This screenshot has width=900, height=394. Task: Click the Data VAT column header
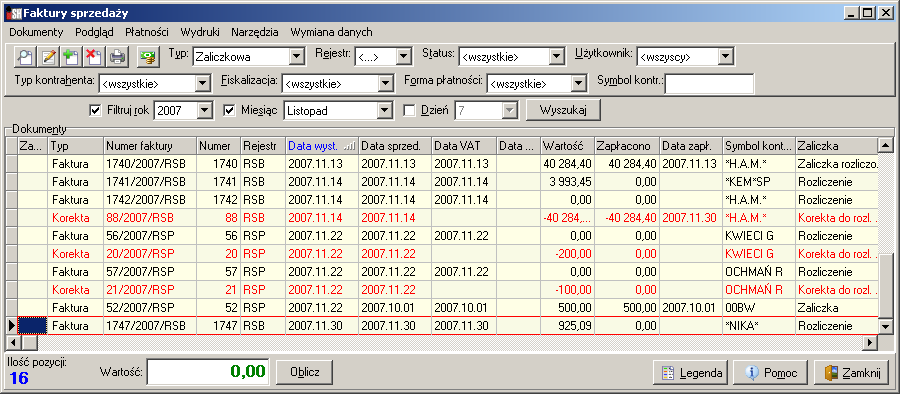[x=464, y=146]
